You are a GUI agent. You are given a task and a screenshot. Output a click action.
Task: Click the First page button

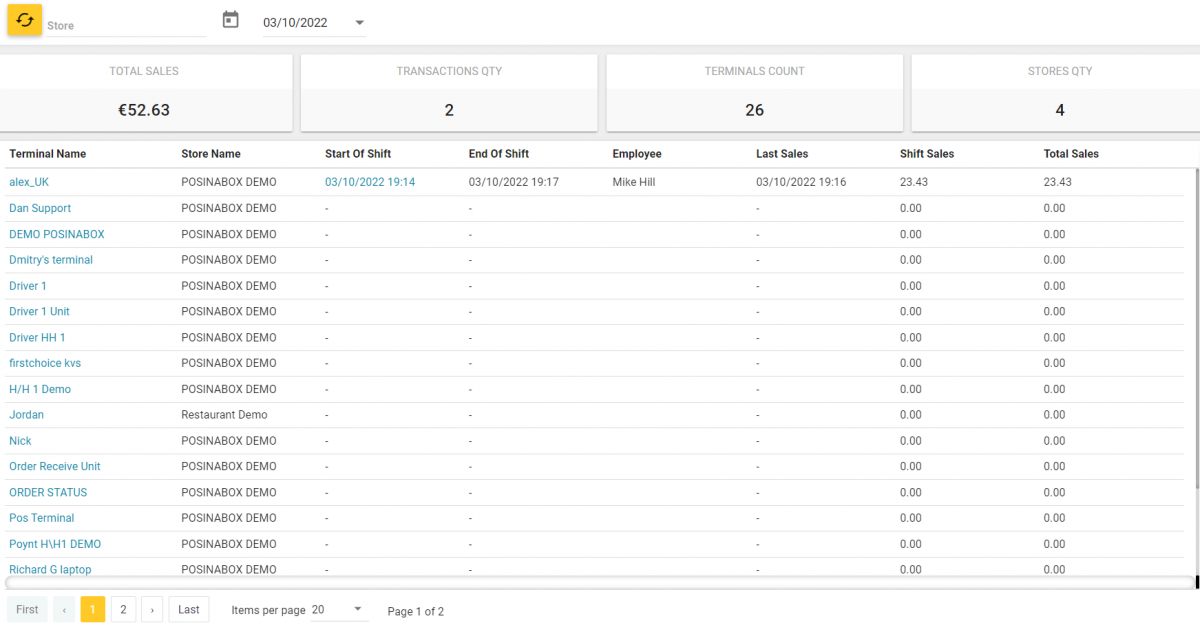coord(26,608)
